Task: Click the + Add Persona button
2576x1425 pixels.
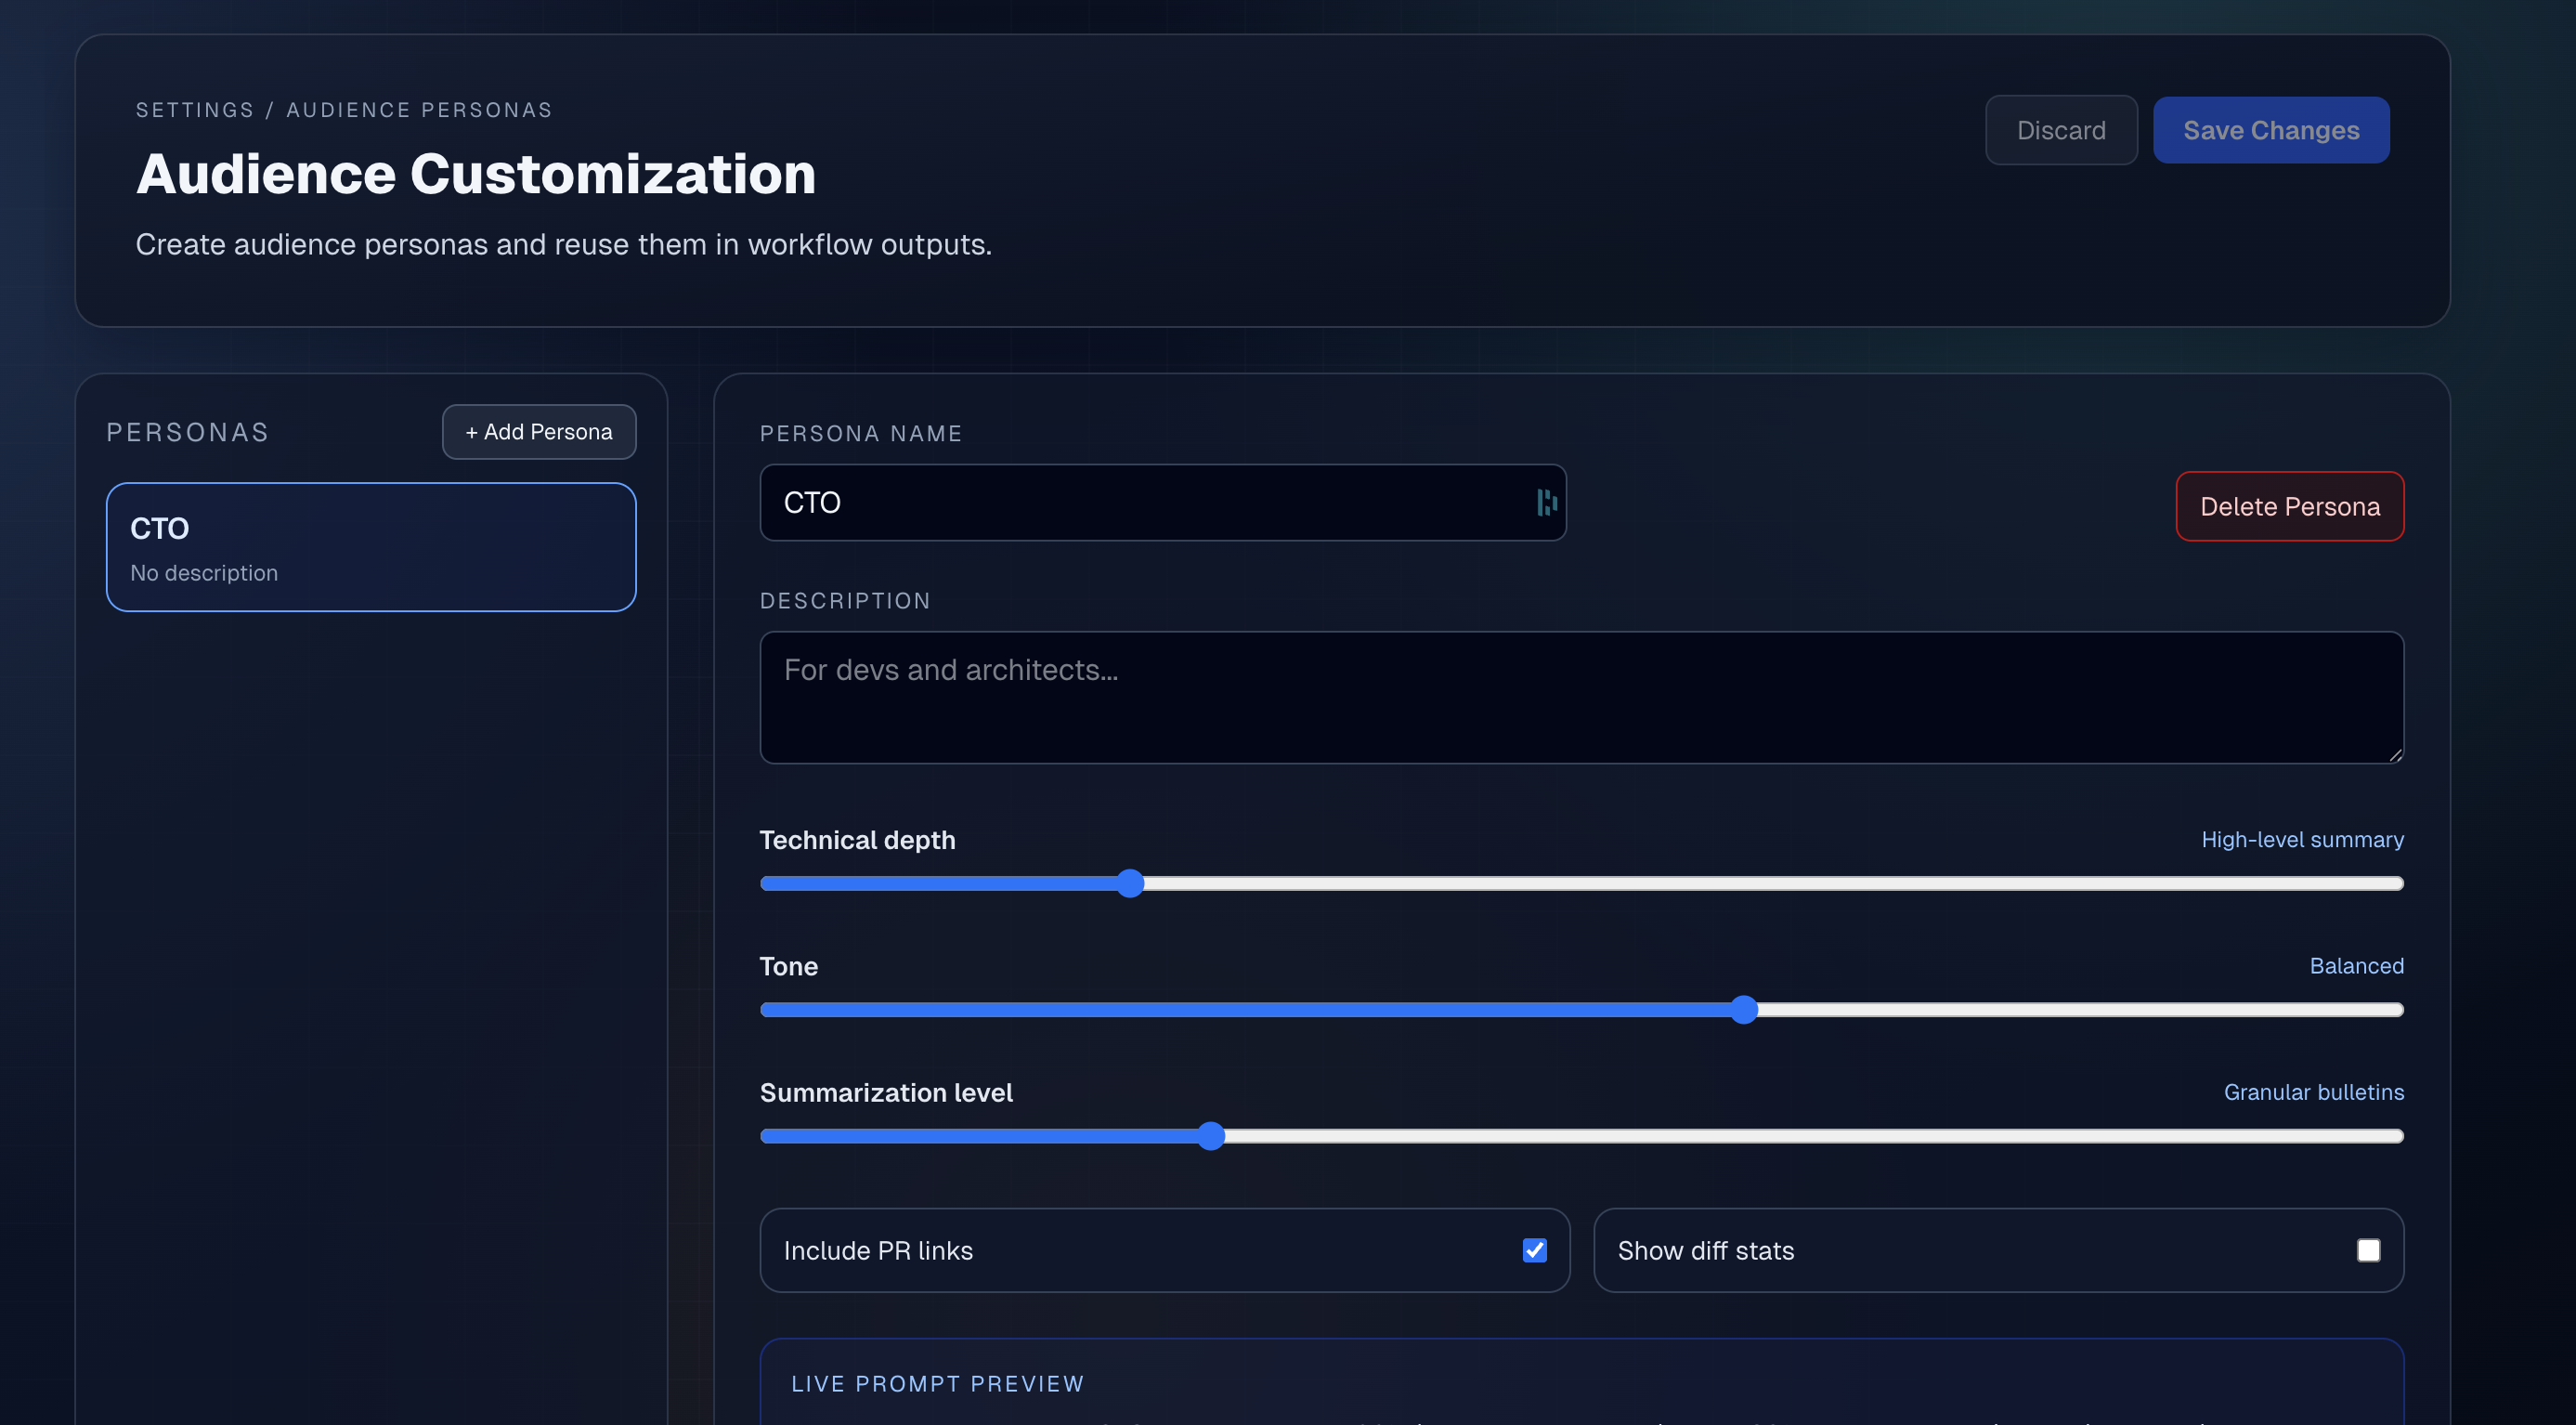Action: tap(538, 431)
